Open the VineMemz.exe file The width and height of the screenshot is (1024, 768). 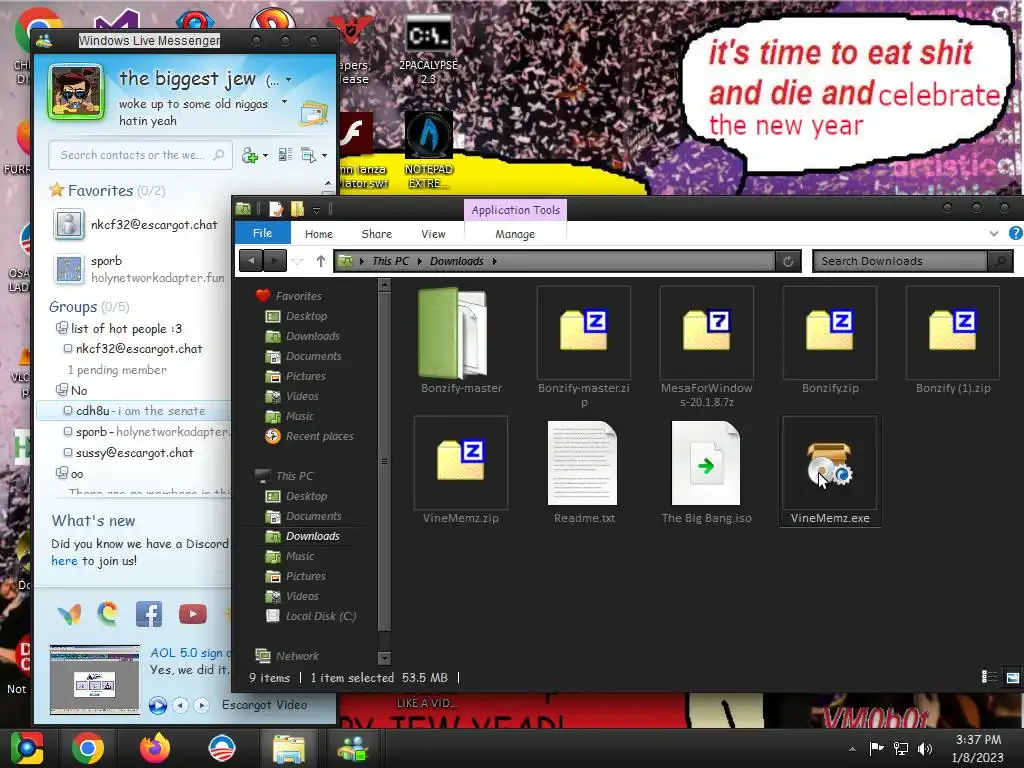point(829,472)
